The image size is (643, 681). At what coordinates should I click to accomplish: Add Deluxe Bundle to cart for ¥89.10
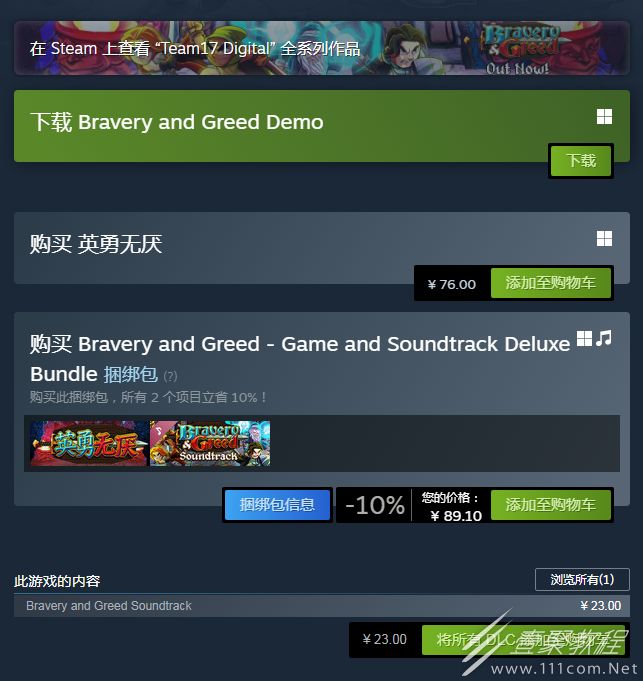click(551, 505)
